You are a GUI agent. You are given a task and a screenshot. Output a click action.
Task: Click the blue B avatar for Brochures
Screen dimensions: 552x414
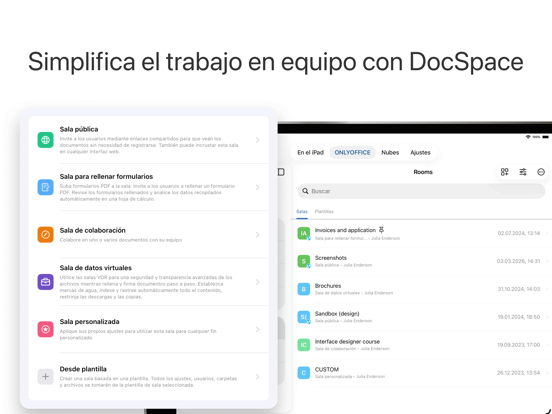click(x=303, y=289)
